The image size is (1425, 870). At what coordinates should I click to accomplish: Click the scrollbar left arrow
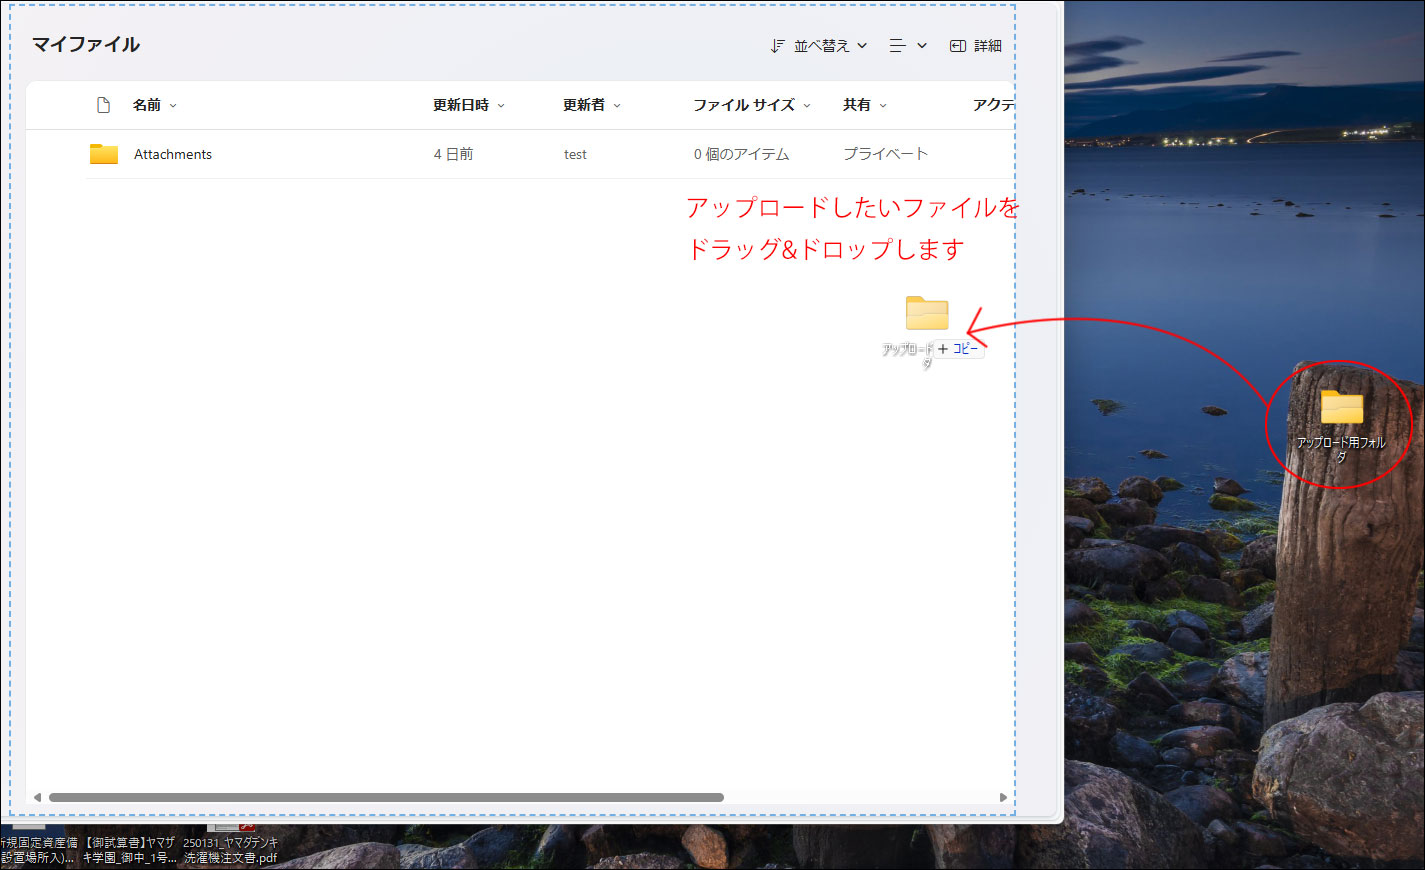coord(37,797)
